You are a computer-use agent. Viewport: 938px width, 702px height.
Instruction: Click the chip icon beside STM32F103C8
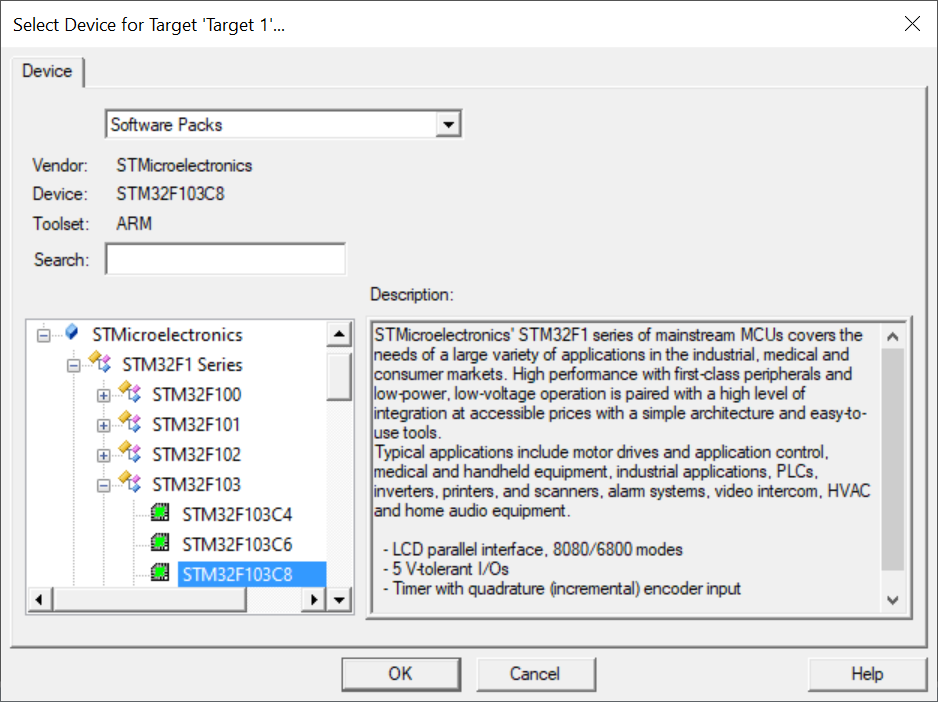pos(160,572)
